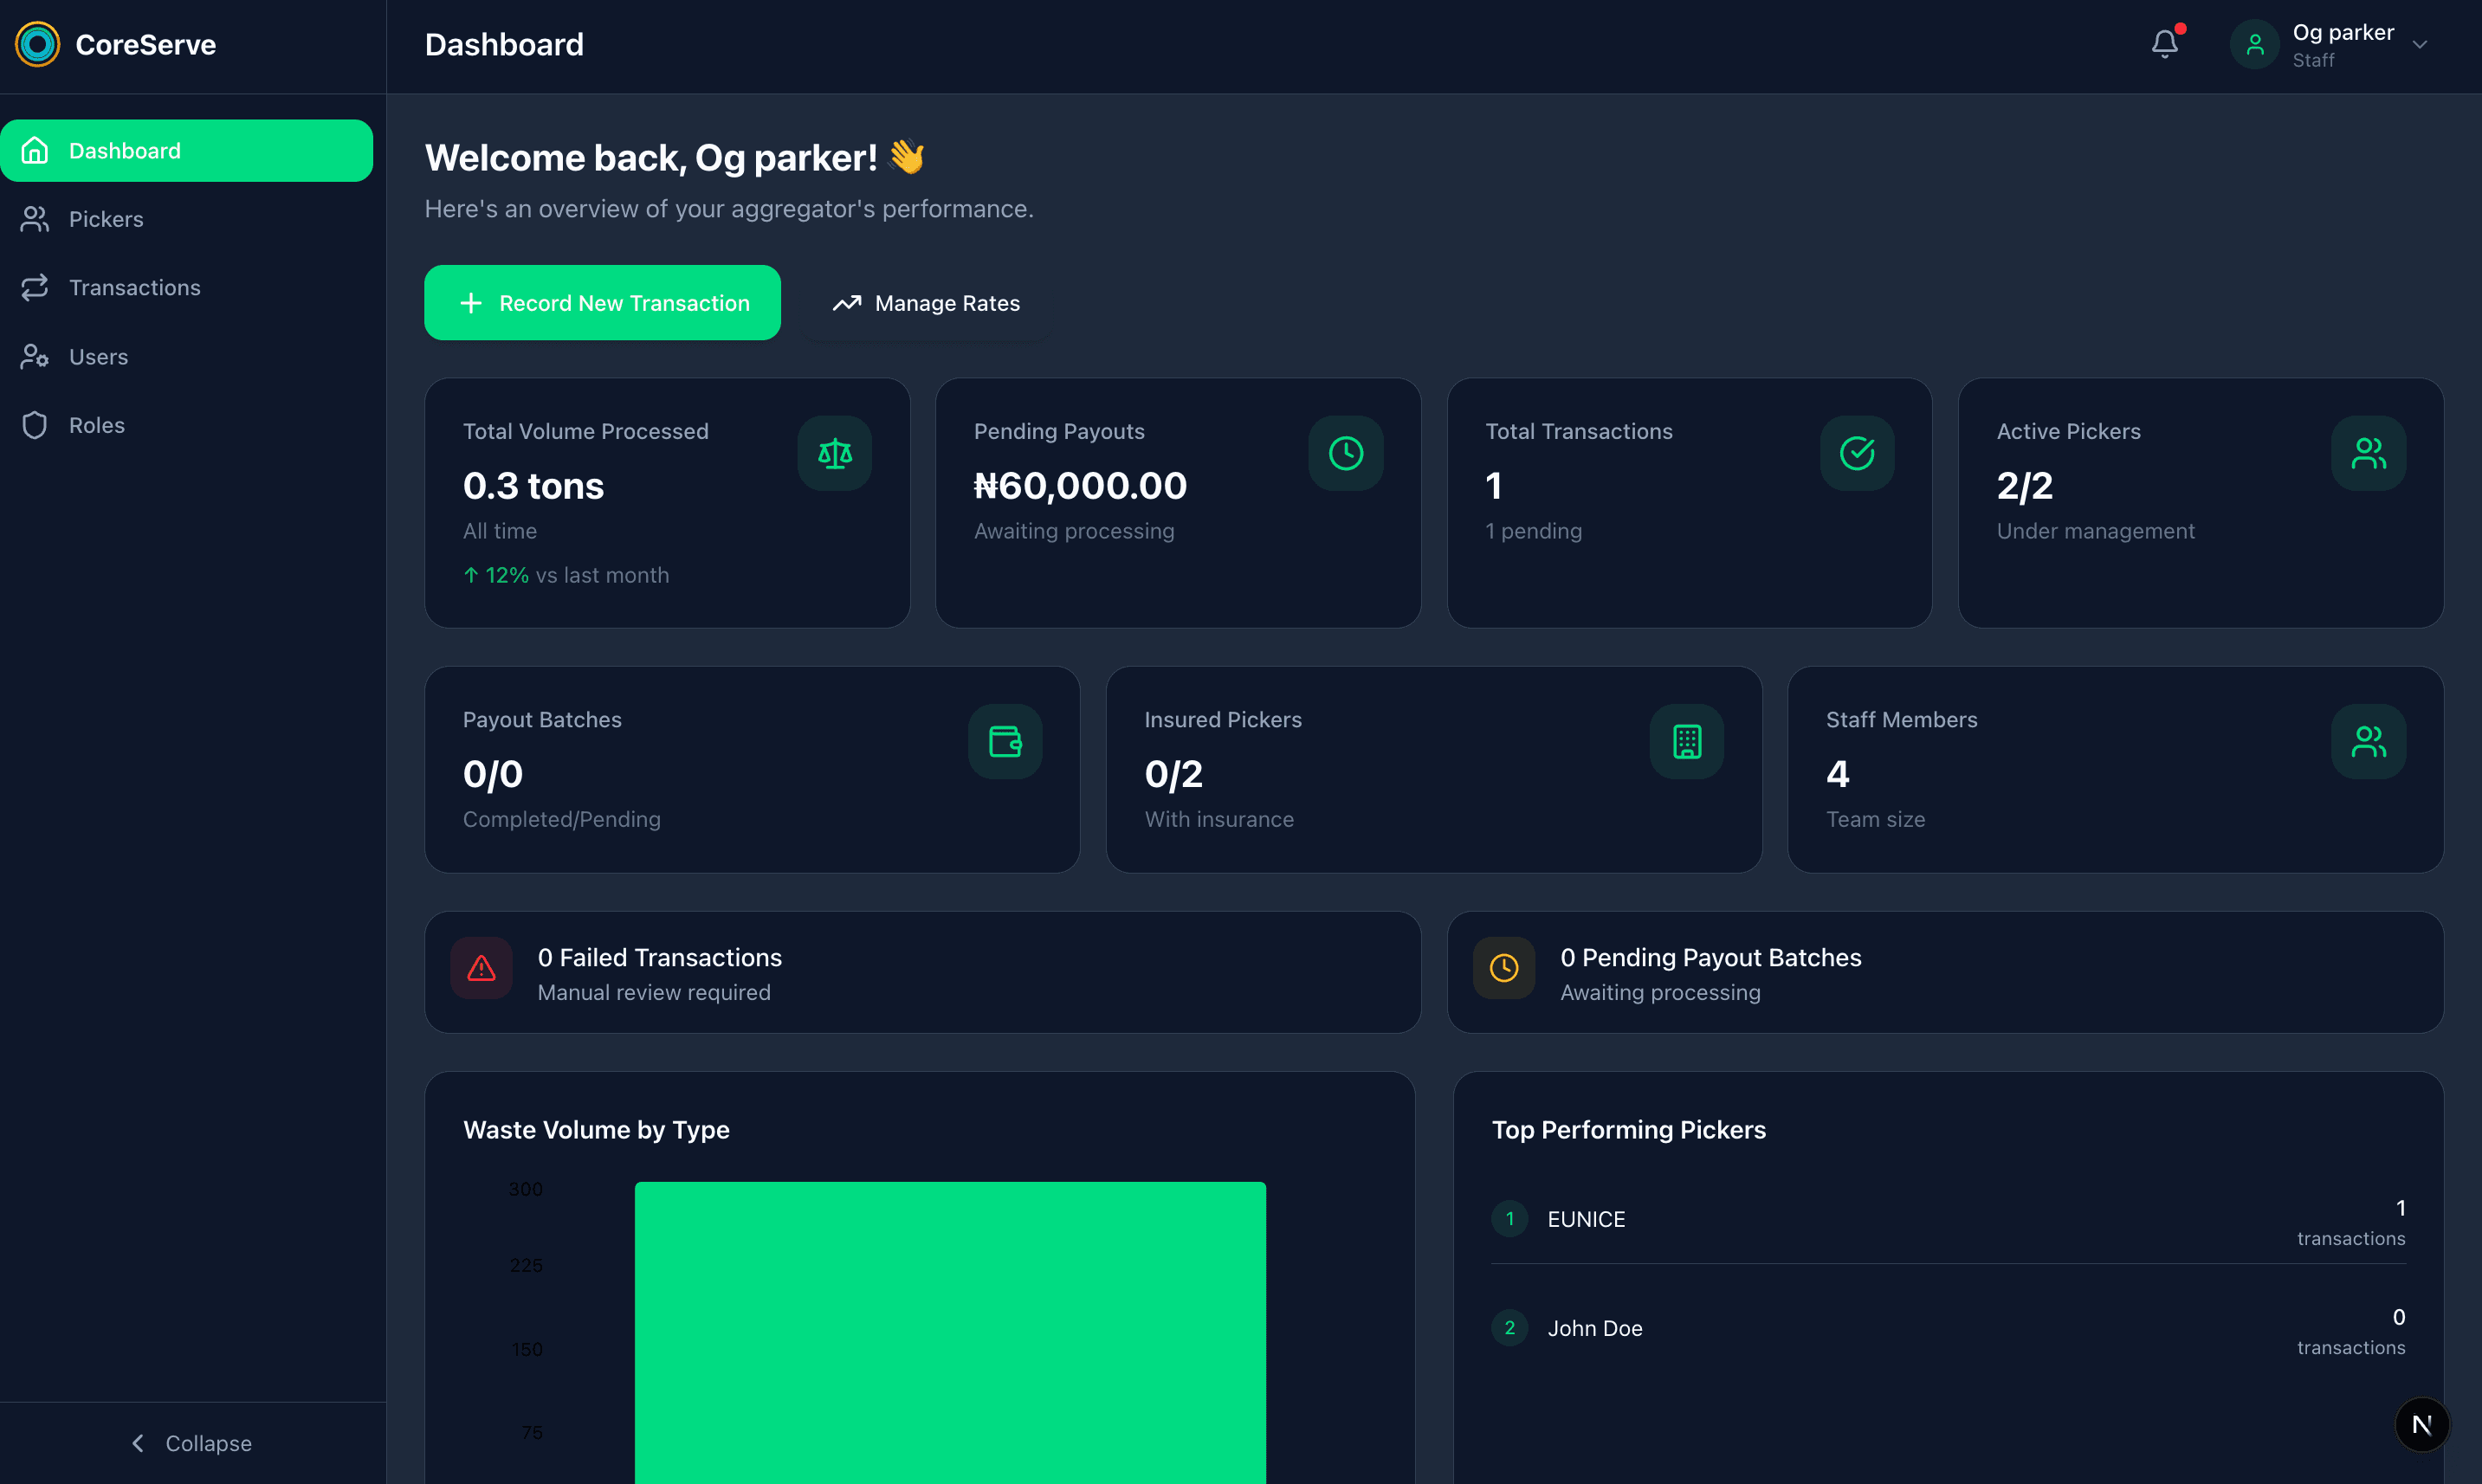Click the checkmark icon on Total Transactions card
Screen dimensions: 2482x1484
1856,453
